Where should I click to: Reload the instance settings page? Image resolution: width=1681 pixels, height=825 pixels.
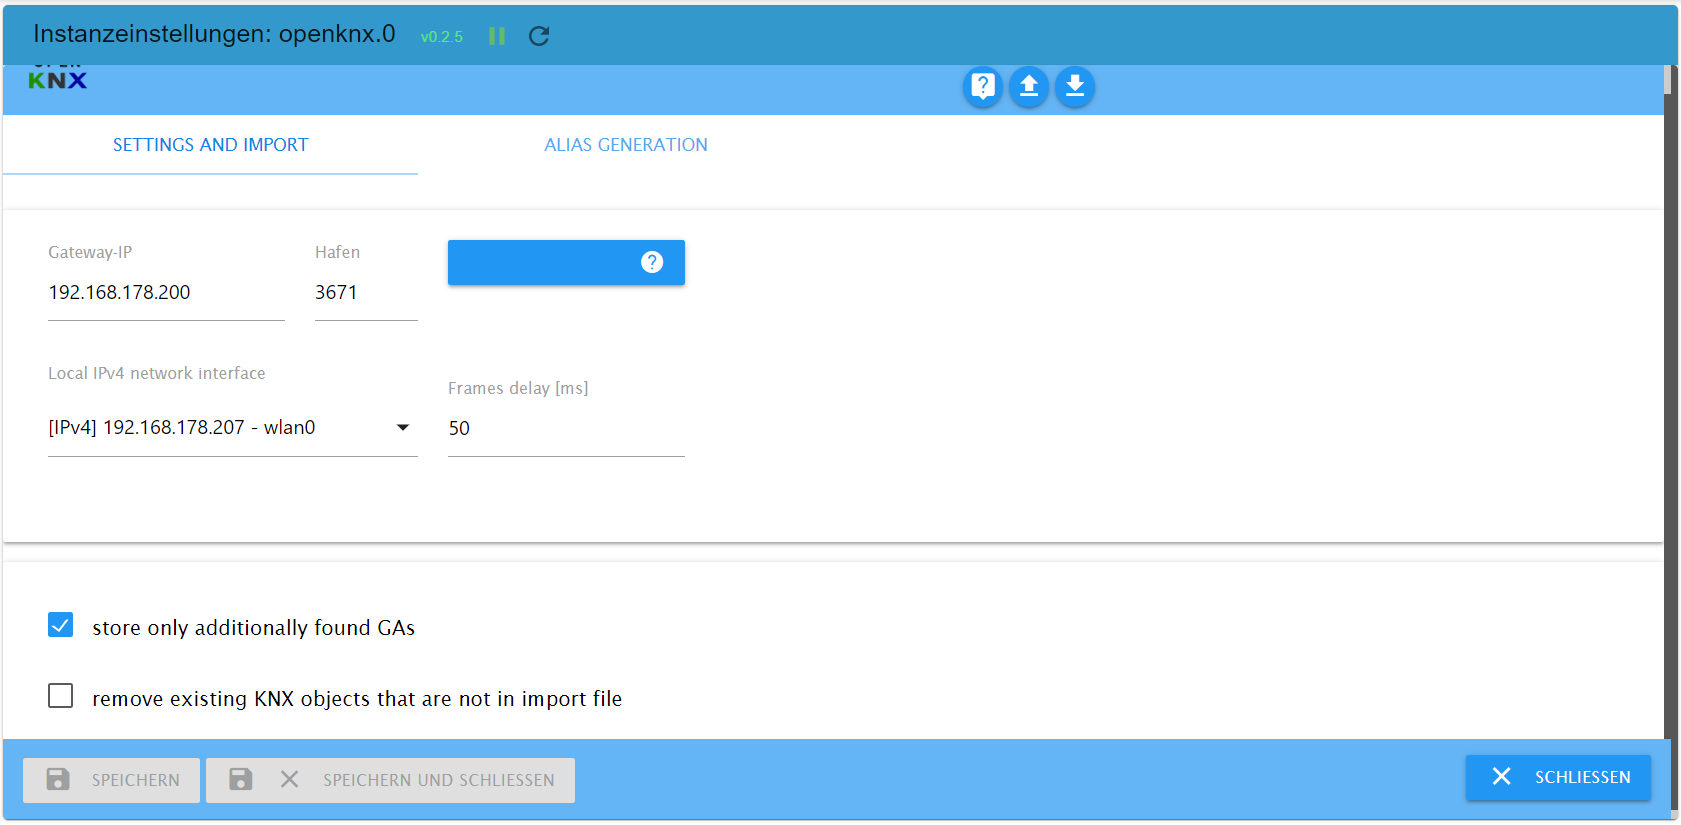coord(539,36)
